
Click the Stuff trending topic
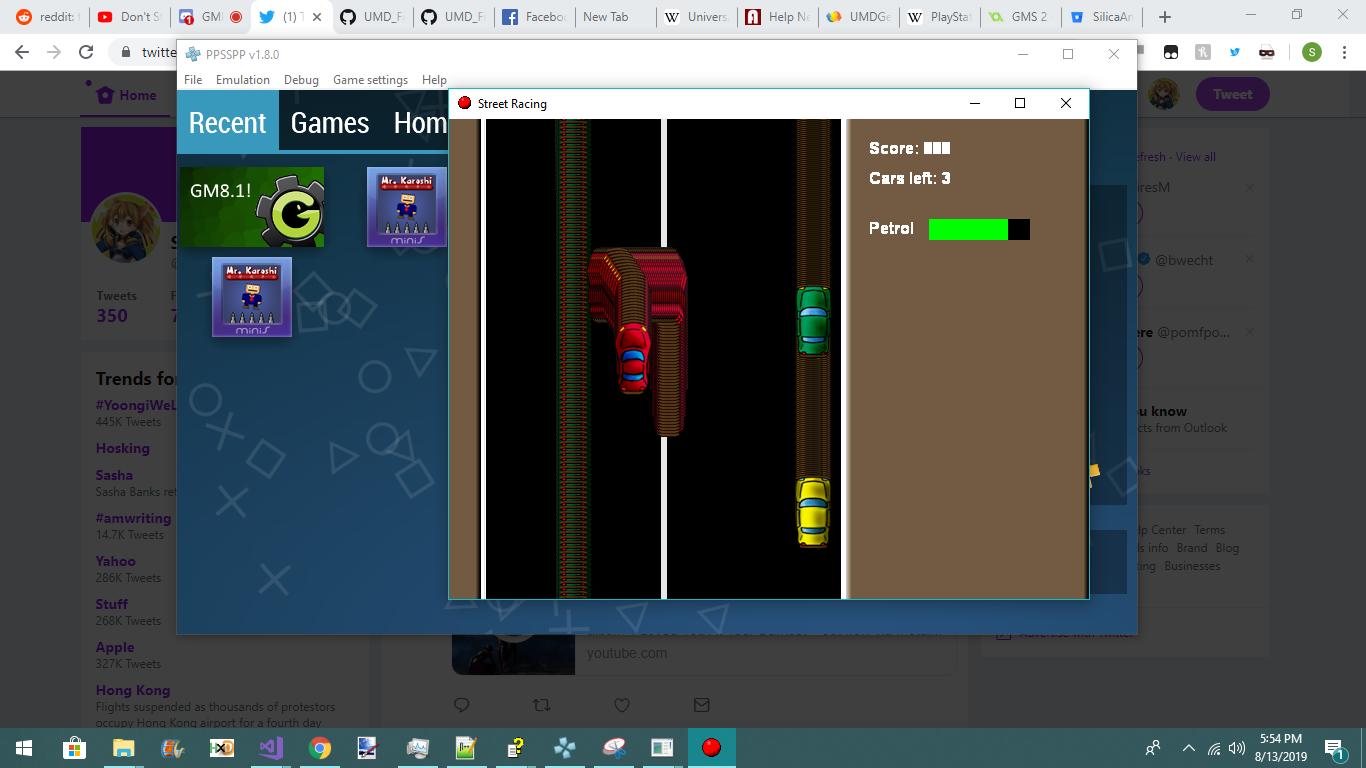point(112,604)
